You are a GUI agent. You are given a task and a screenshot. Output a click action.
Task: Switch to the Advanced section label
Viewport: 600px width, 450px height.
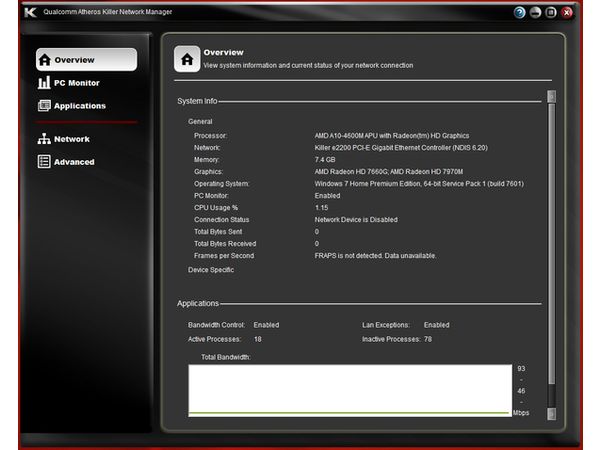[x=74, y=162]
